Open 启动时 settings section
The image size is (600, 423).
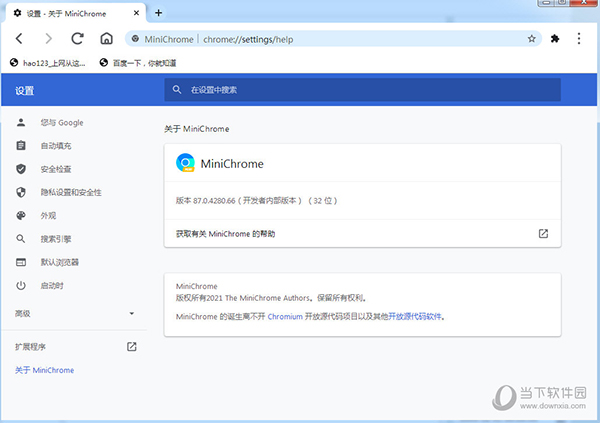tap(52, 286)
